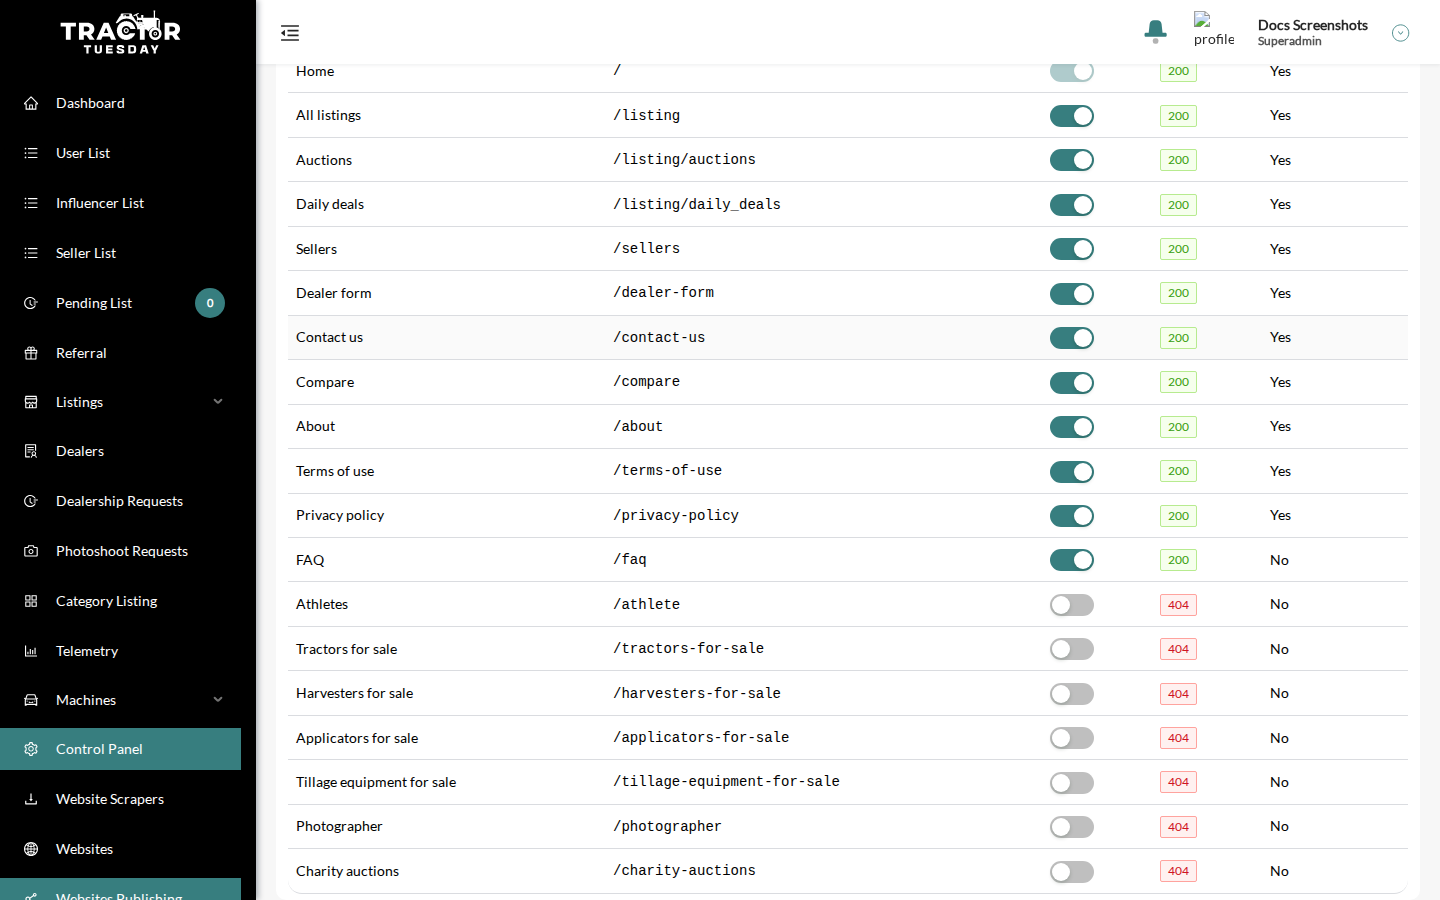Click the Referral gift icon
Viewport: 1440px width, 900px height.
31,353
